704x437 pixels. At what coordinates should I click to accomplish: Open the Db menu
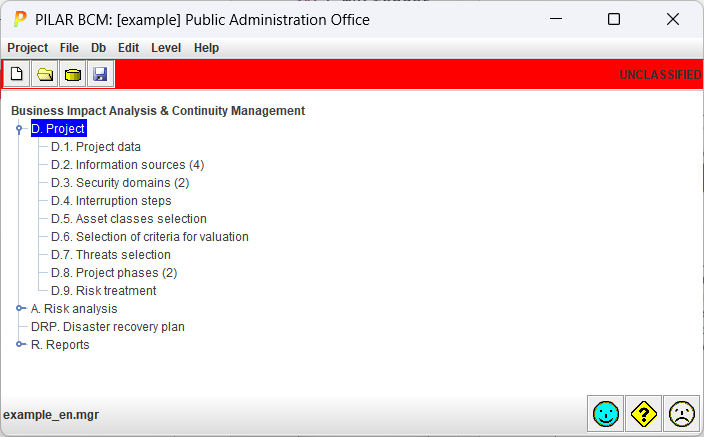[98, 48]
